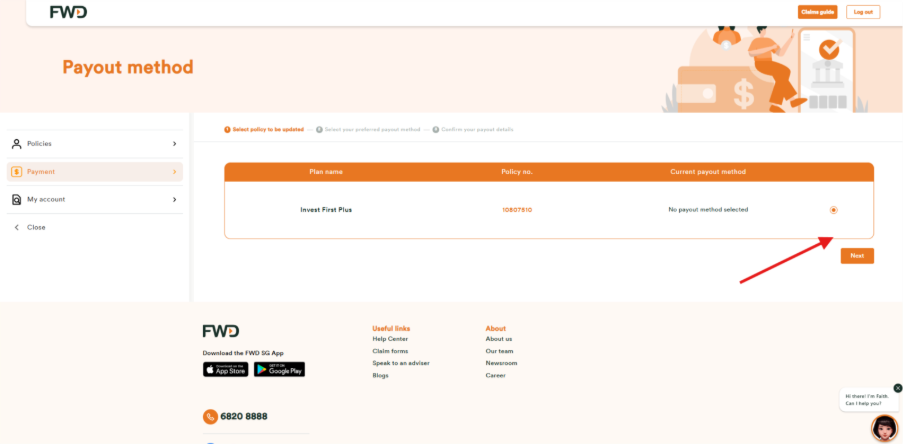Close the sidebar menu
Screen dimensions: 903x444
tap(36, 227)
